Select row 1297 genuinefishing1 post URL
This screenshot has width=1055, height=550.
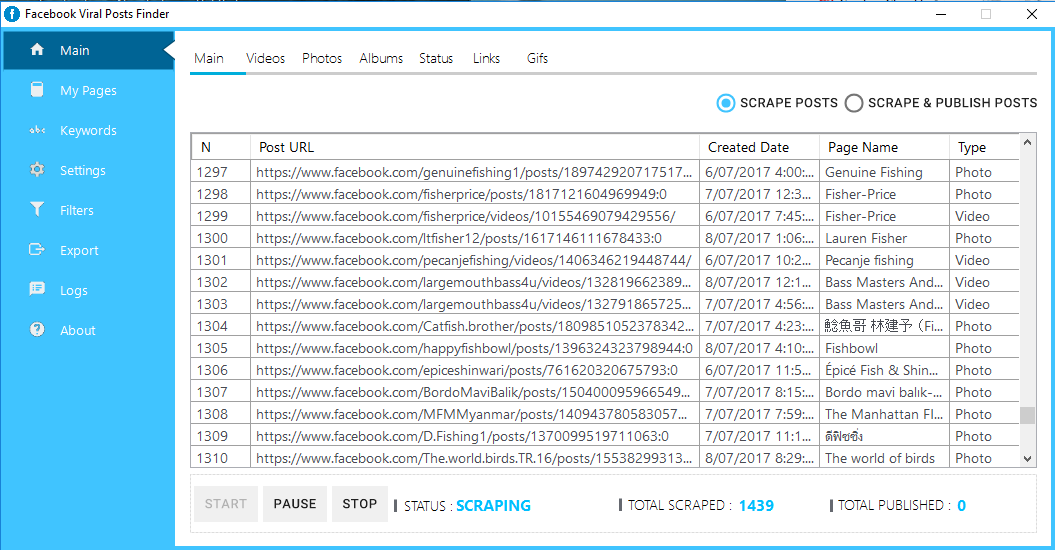(474, 172)
